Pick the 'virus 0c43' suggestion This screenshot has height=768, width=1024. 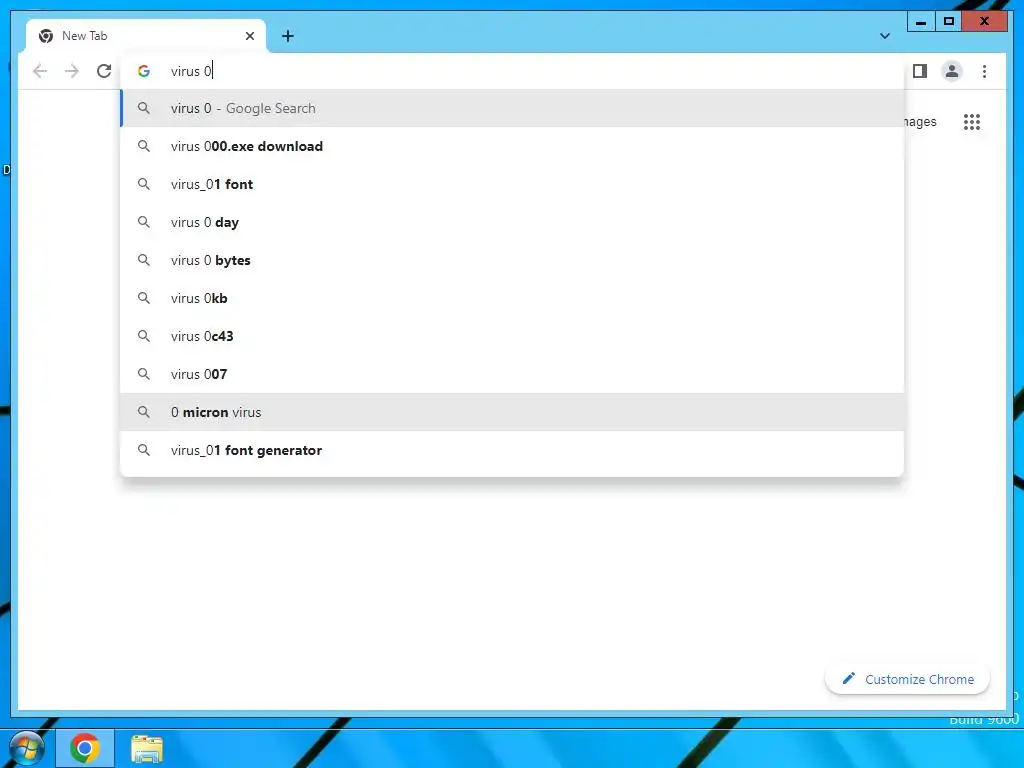(x=512, y=336)
